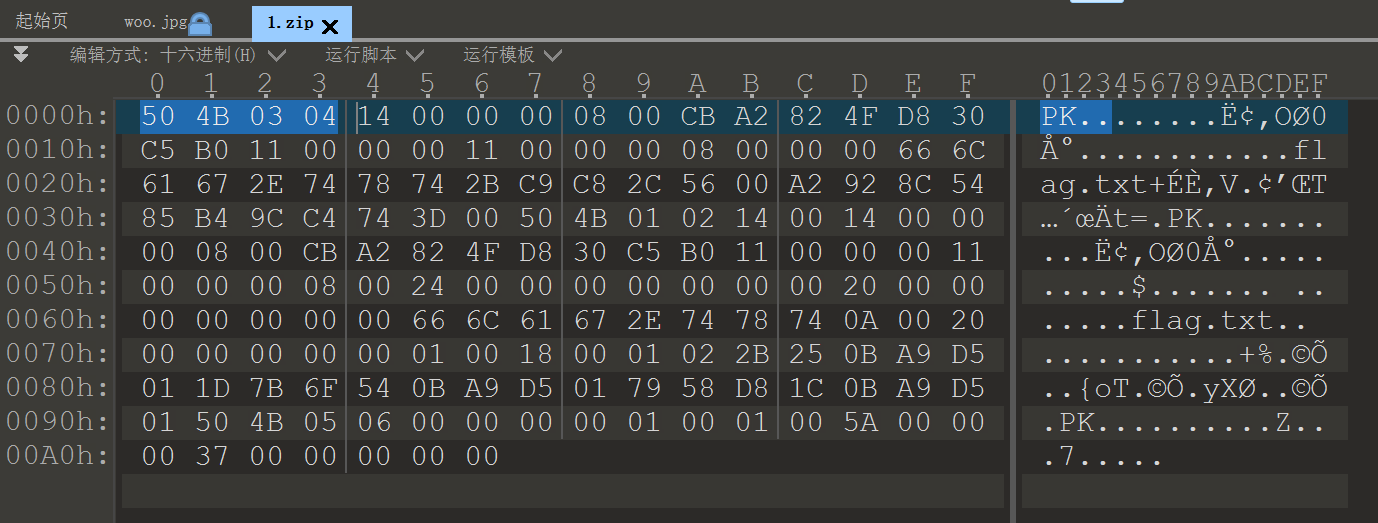Image resolution: width=1378 pixels, height=523 pixels.
Task: Click the empty strip below the hex rows
Action: coord(562,491)
